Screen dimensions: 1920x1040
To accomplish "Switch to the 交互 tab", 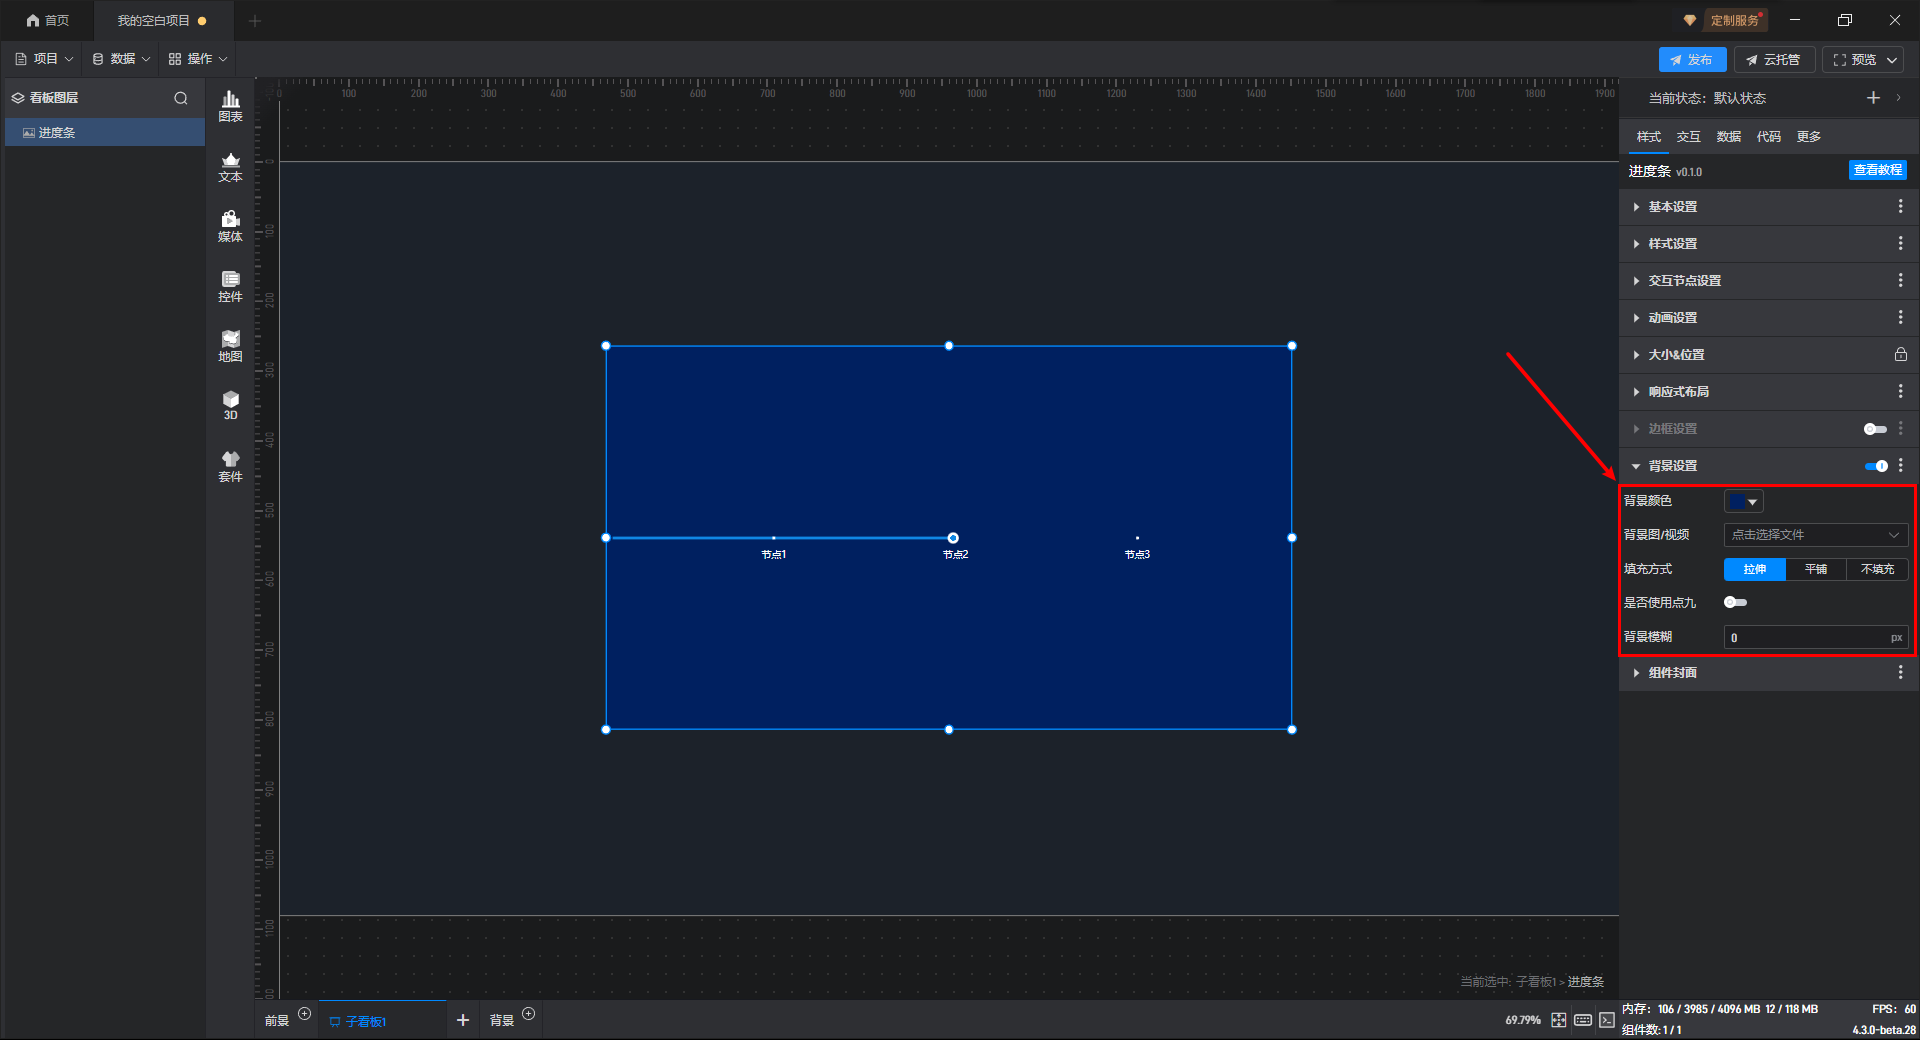I will coord(1689,137).
